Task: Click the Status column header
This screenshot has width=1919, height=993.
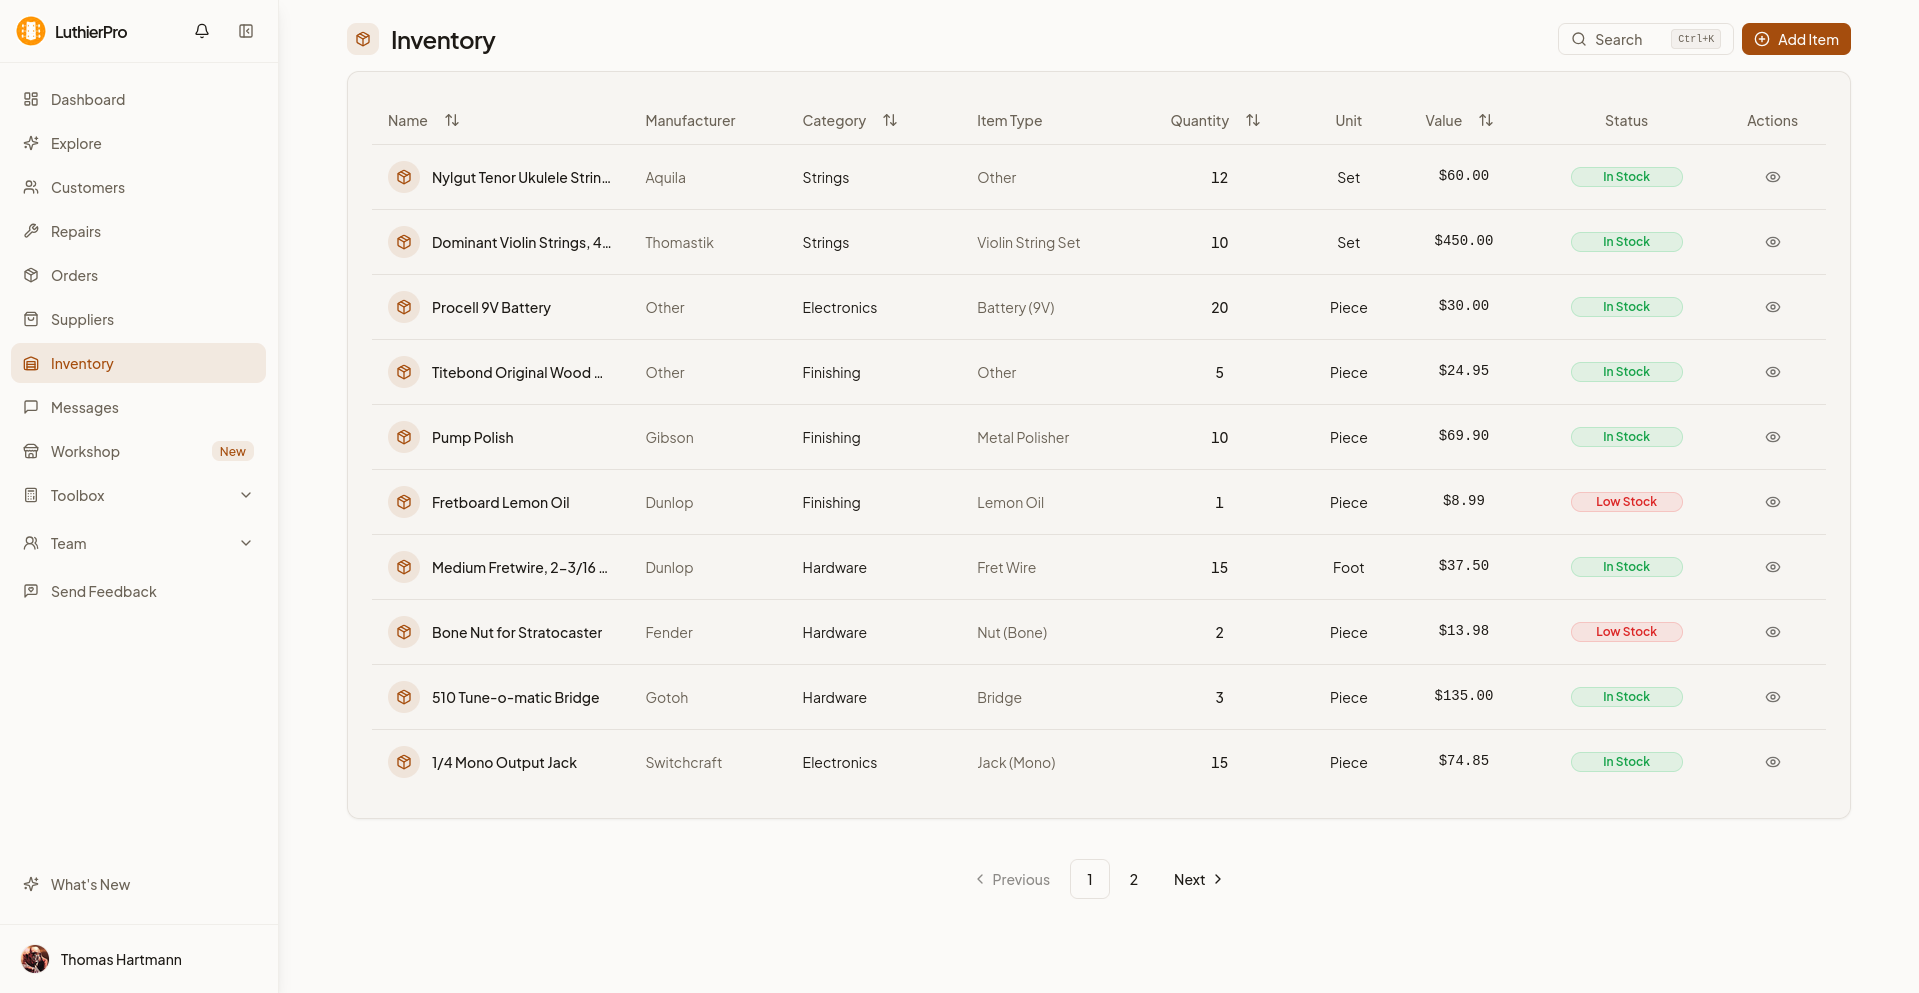Action: 1626,120
